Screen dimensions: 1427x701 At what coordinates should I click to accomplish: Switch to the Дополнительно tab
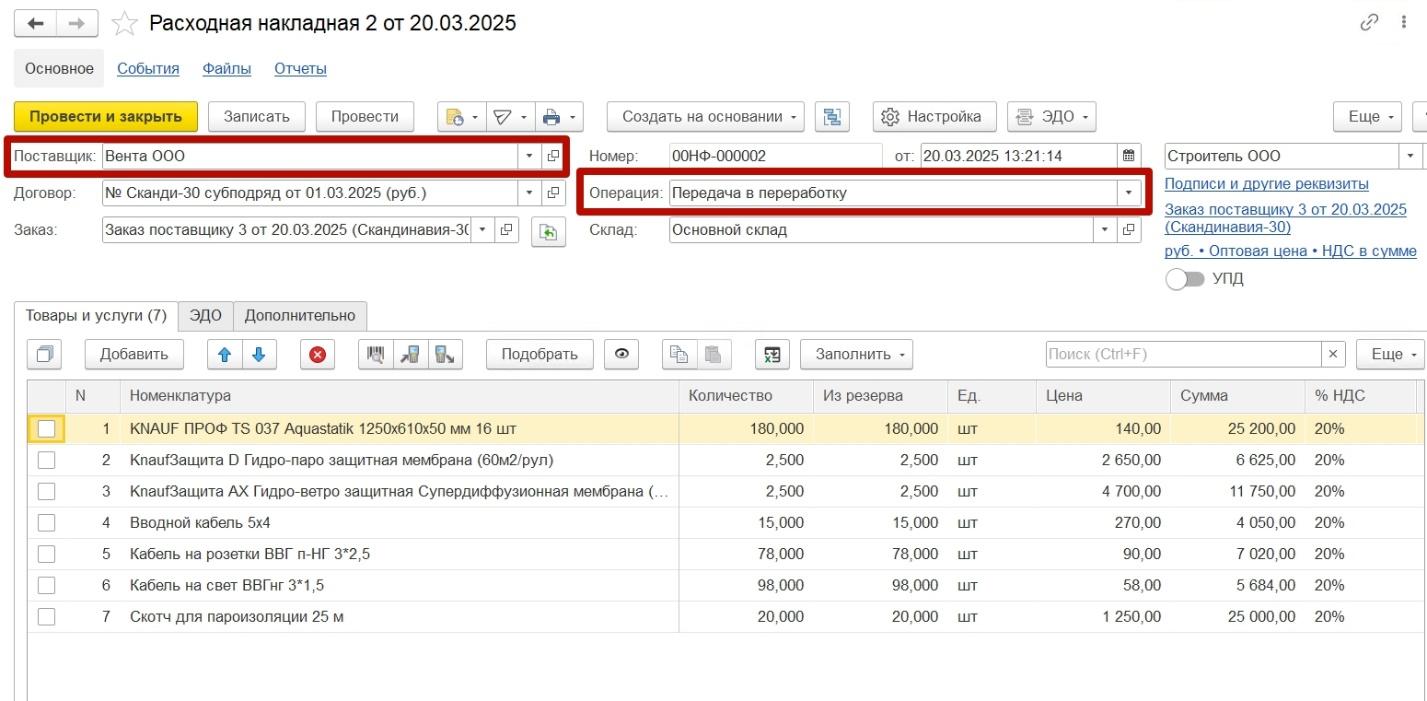tap(300, 316)
